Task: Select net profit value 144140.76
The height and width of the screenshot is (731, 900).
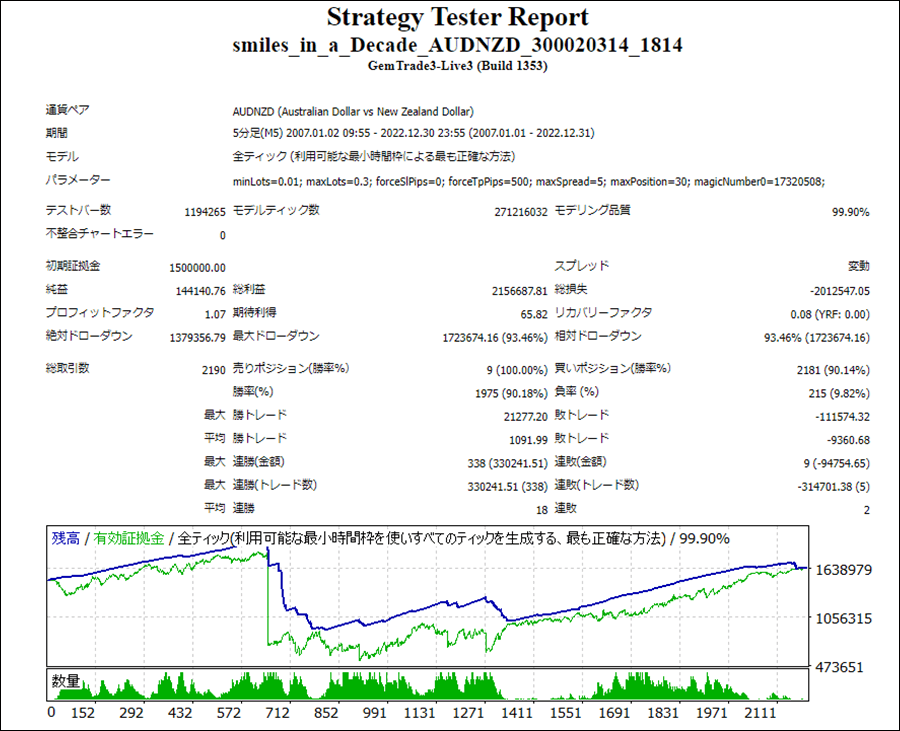Action: tap(200, 291)
